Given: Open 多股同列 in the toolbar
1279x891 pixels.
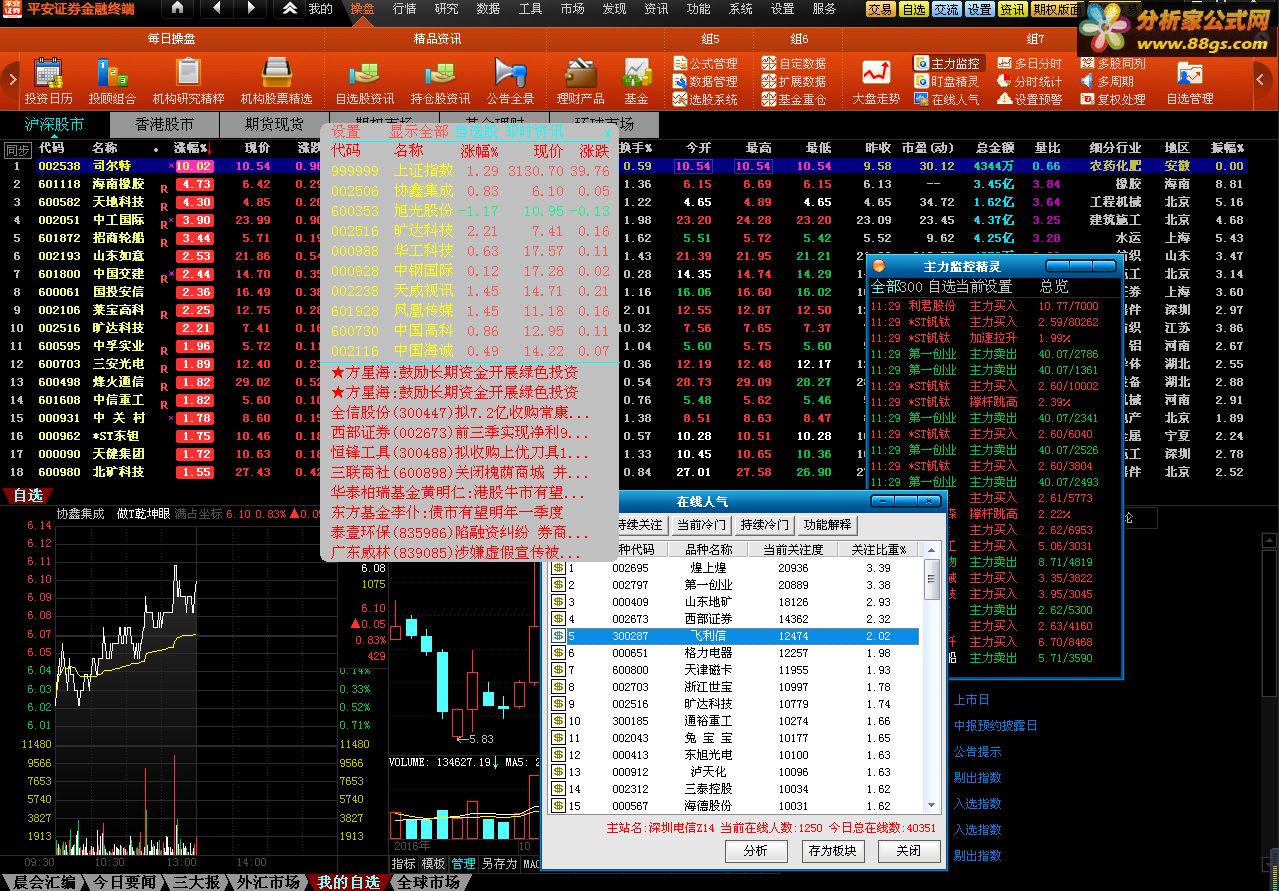Looking at the screenshot, I should click(1113, 64).
